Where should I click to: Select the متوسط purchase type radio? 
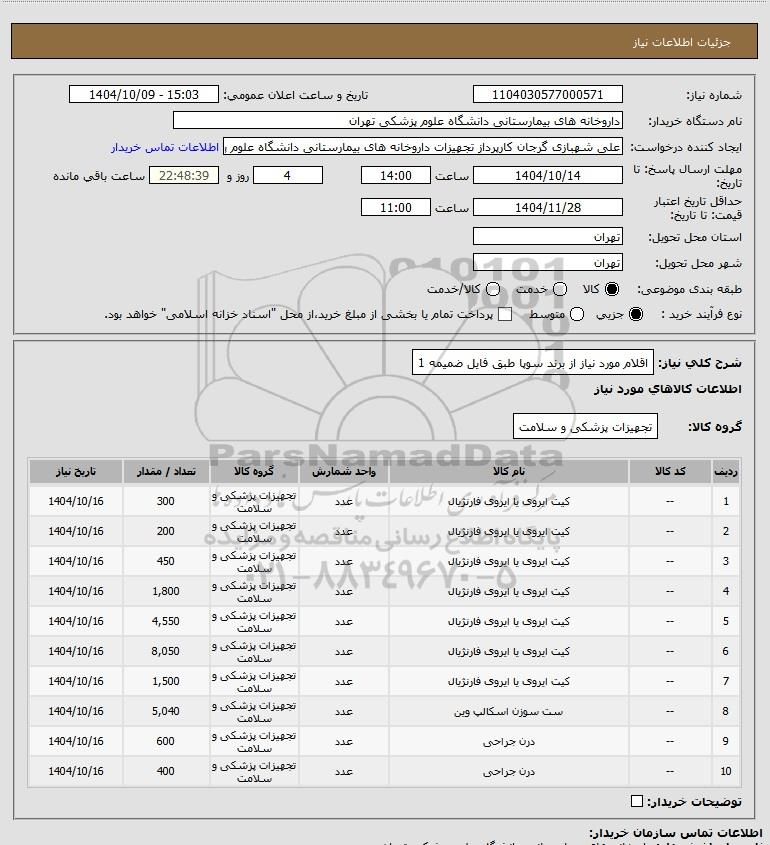[x=577, y=314]
